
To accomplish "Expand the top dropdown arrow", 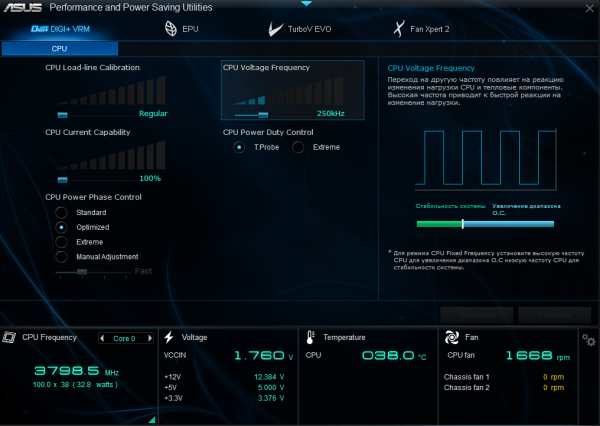I will point(307,3).
